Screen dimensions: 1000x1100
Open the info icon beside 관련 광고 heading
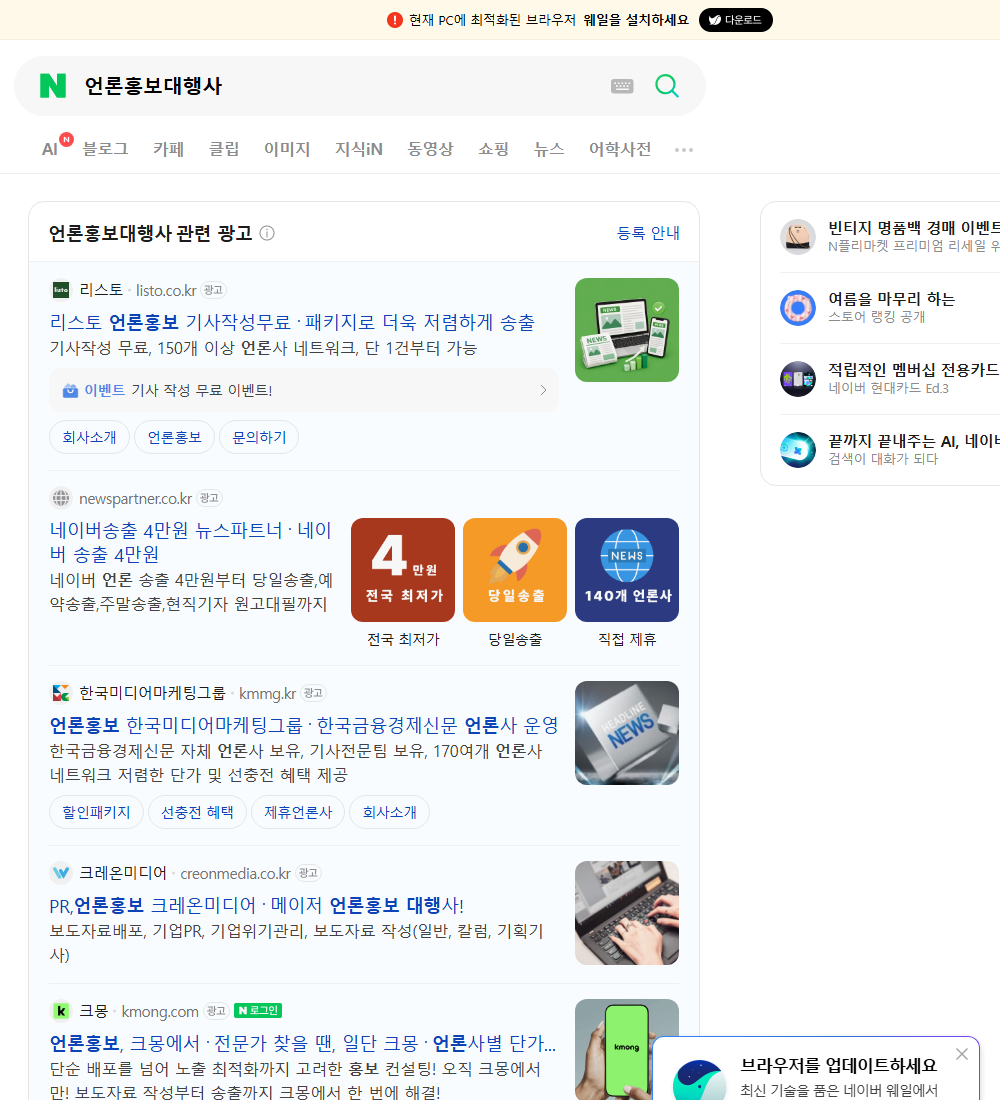(x=267, y=233)
